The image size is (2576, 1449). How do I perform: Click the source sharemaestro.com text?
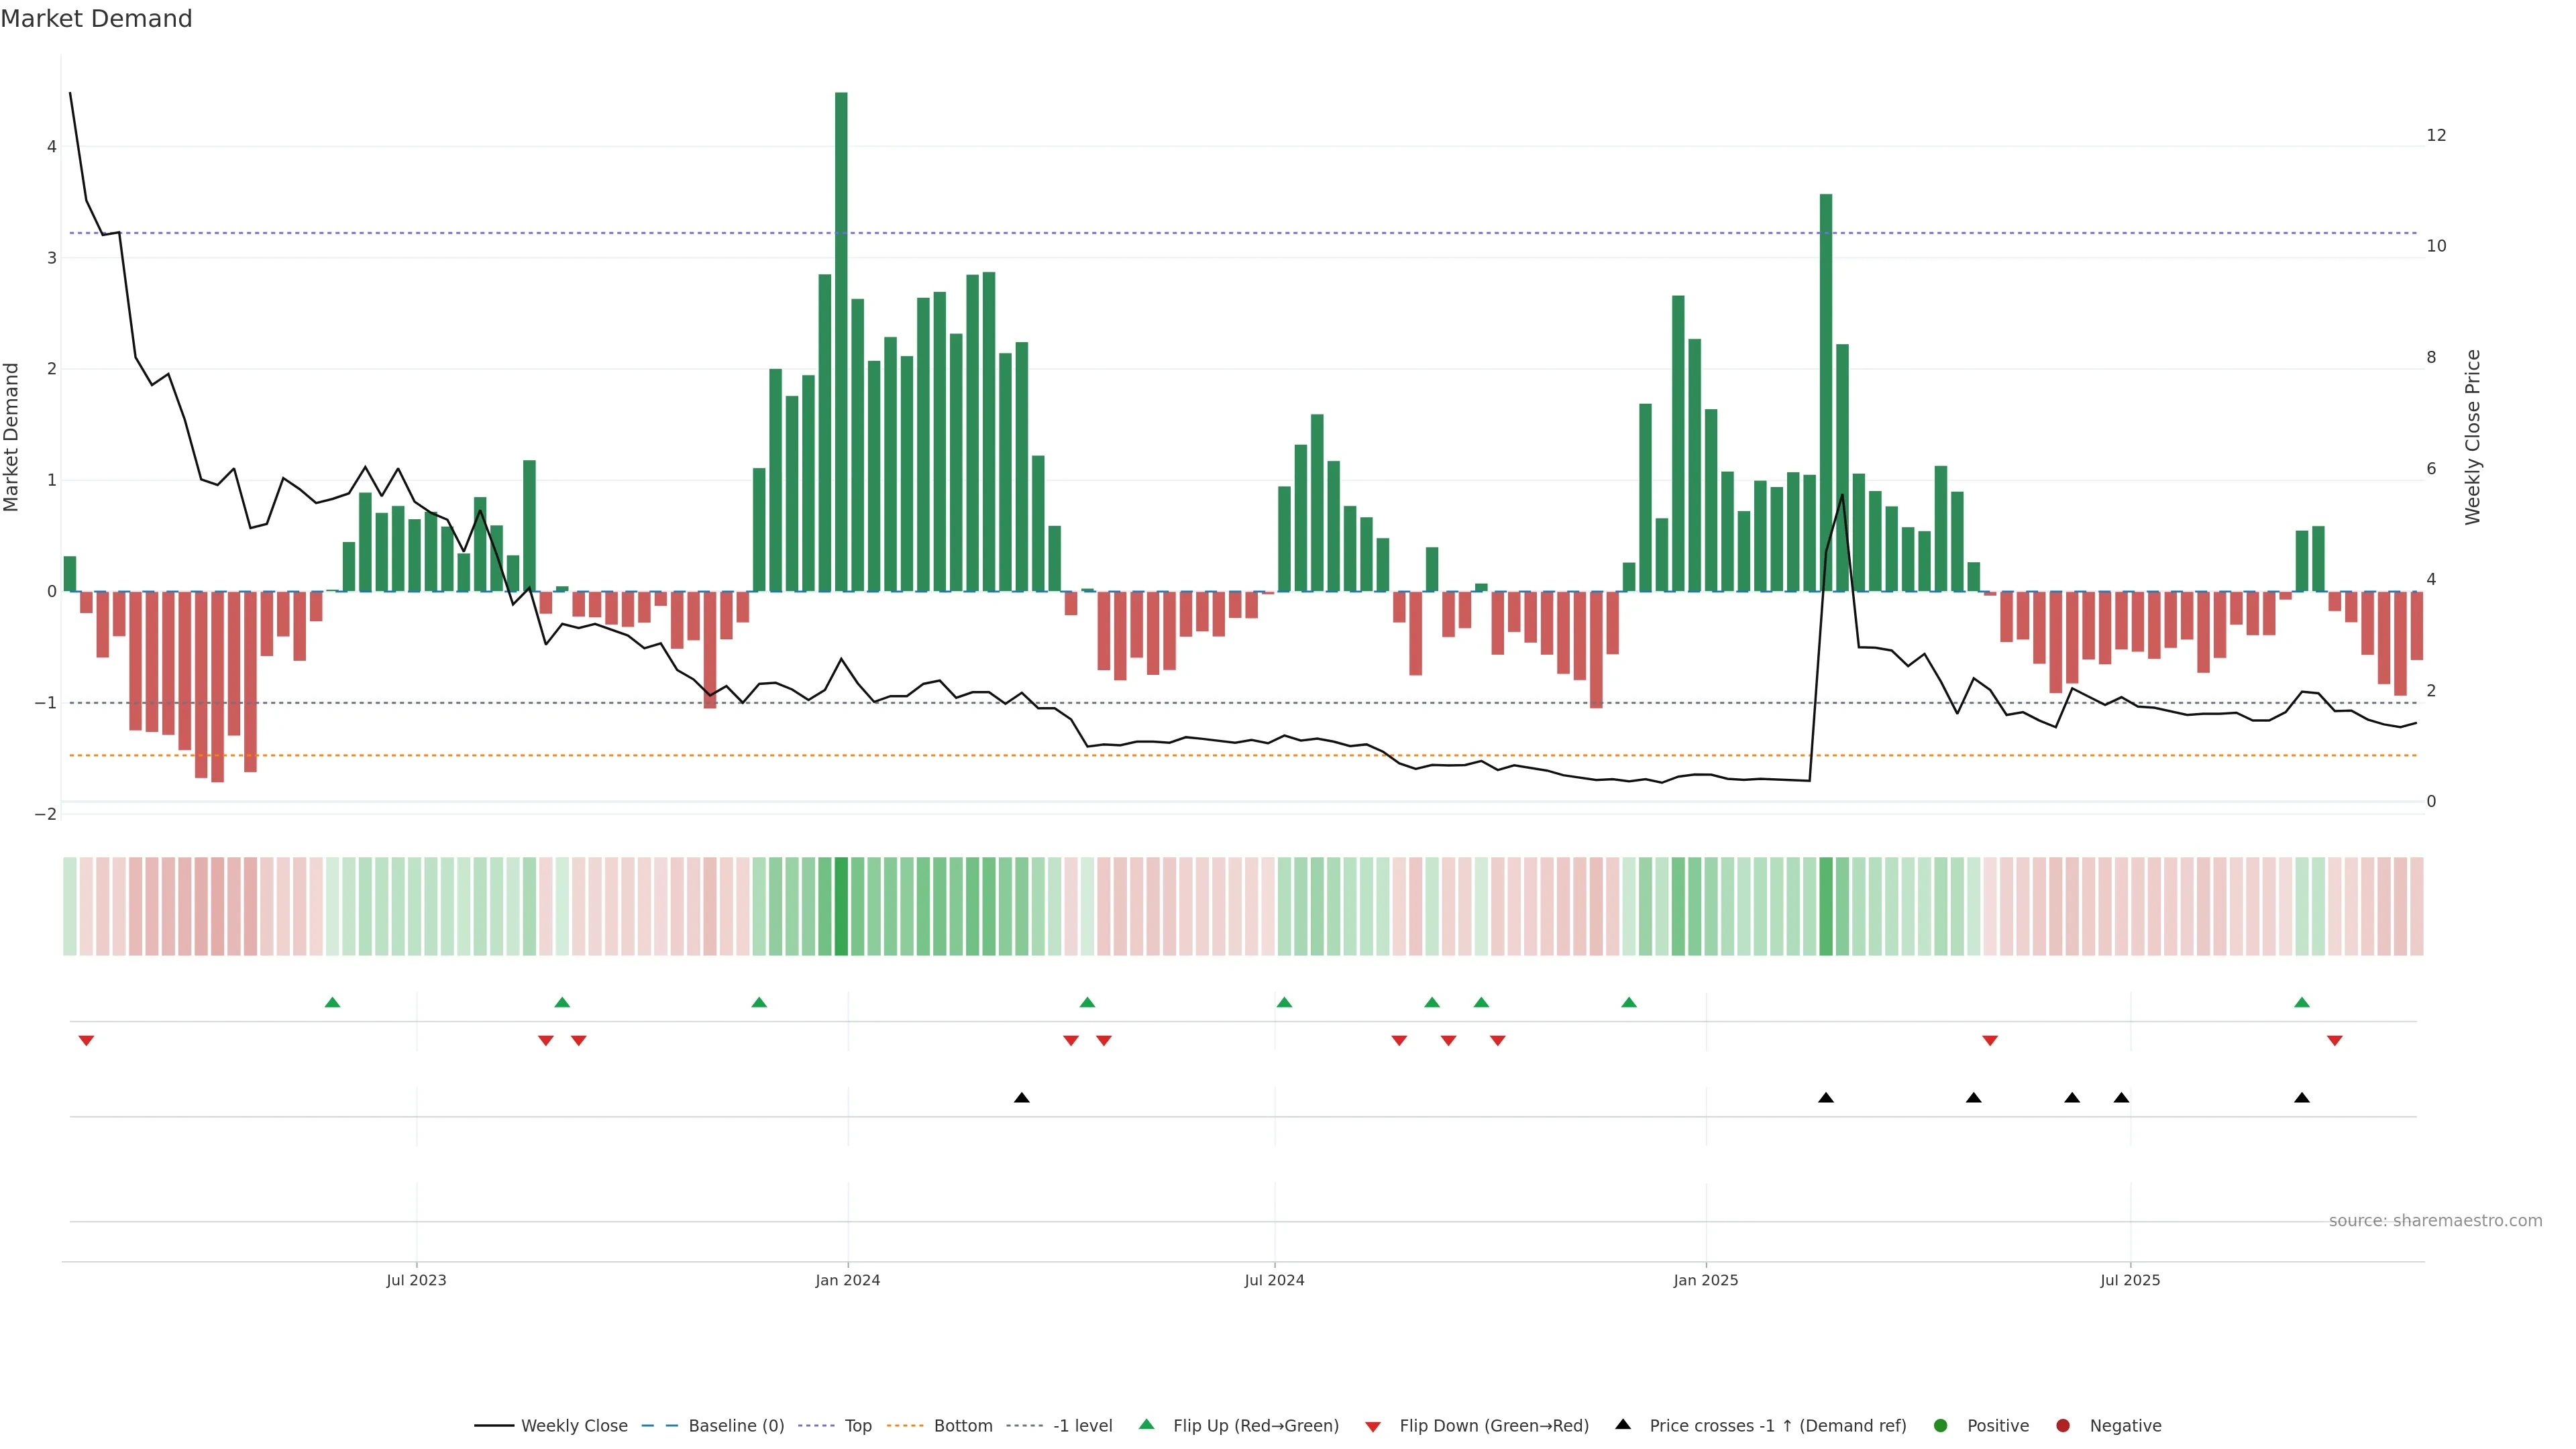click(2435, 1220)
